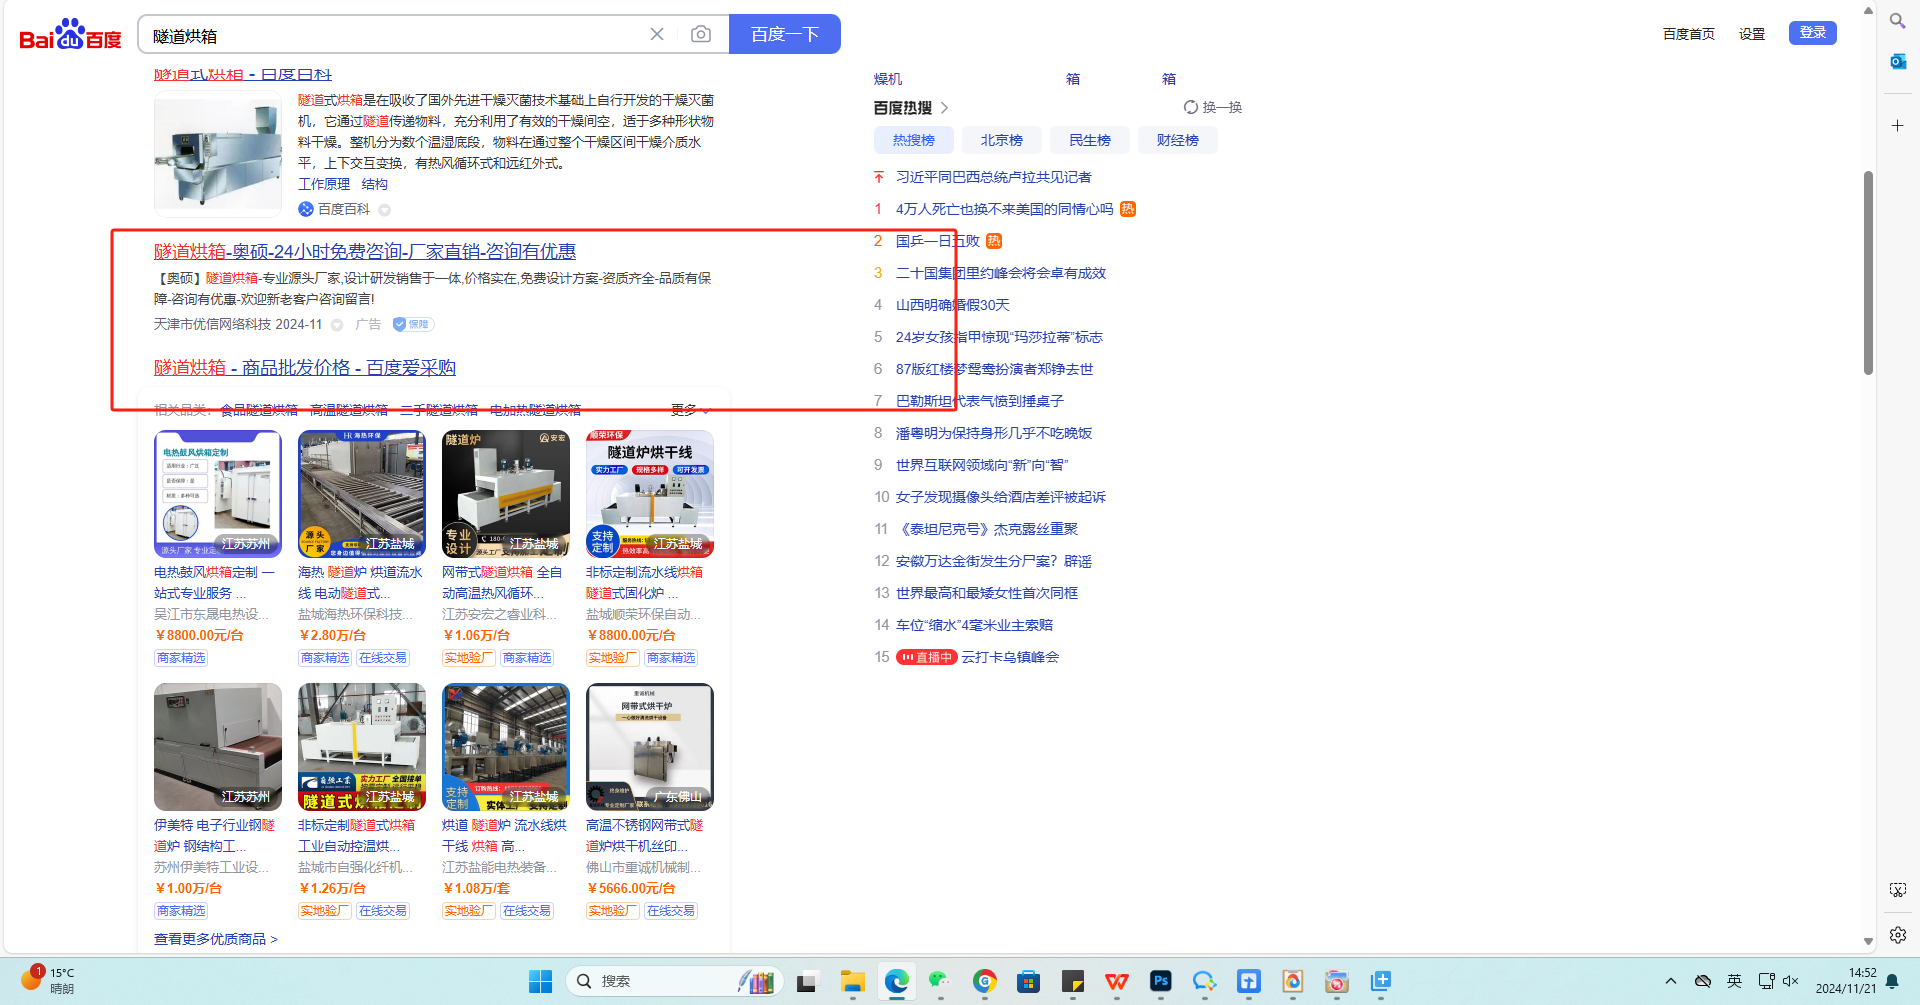This screenshot has height=1005, width=1920.
Task: Click the 直播中 live badge
Action: click(x=927, y=657)
